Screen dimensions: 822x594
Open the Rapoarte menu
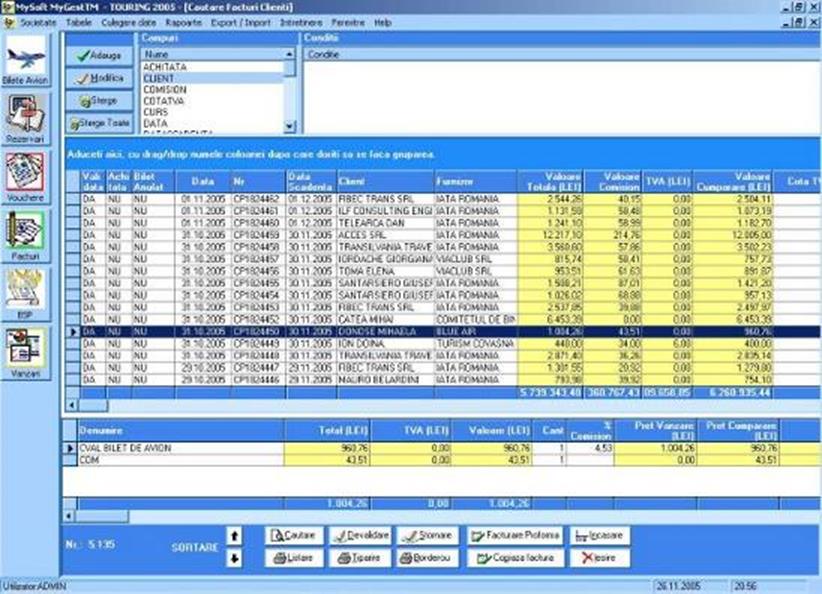(x=183, y=23)
